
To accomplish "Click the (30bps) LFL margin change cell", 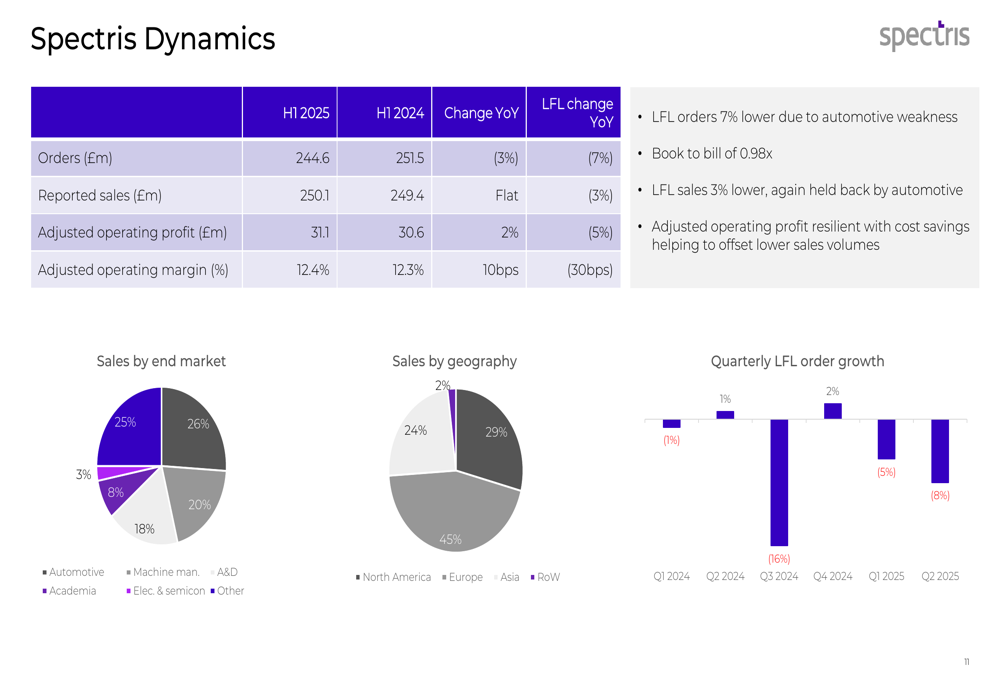I will 590,270.
